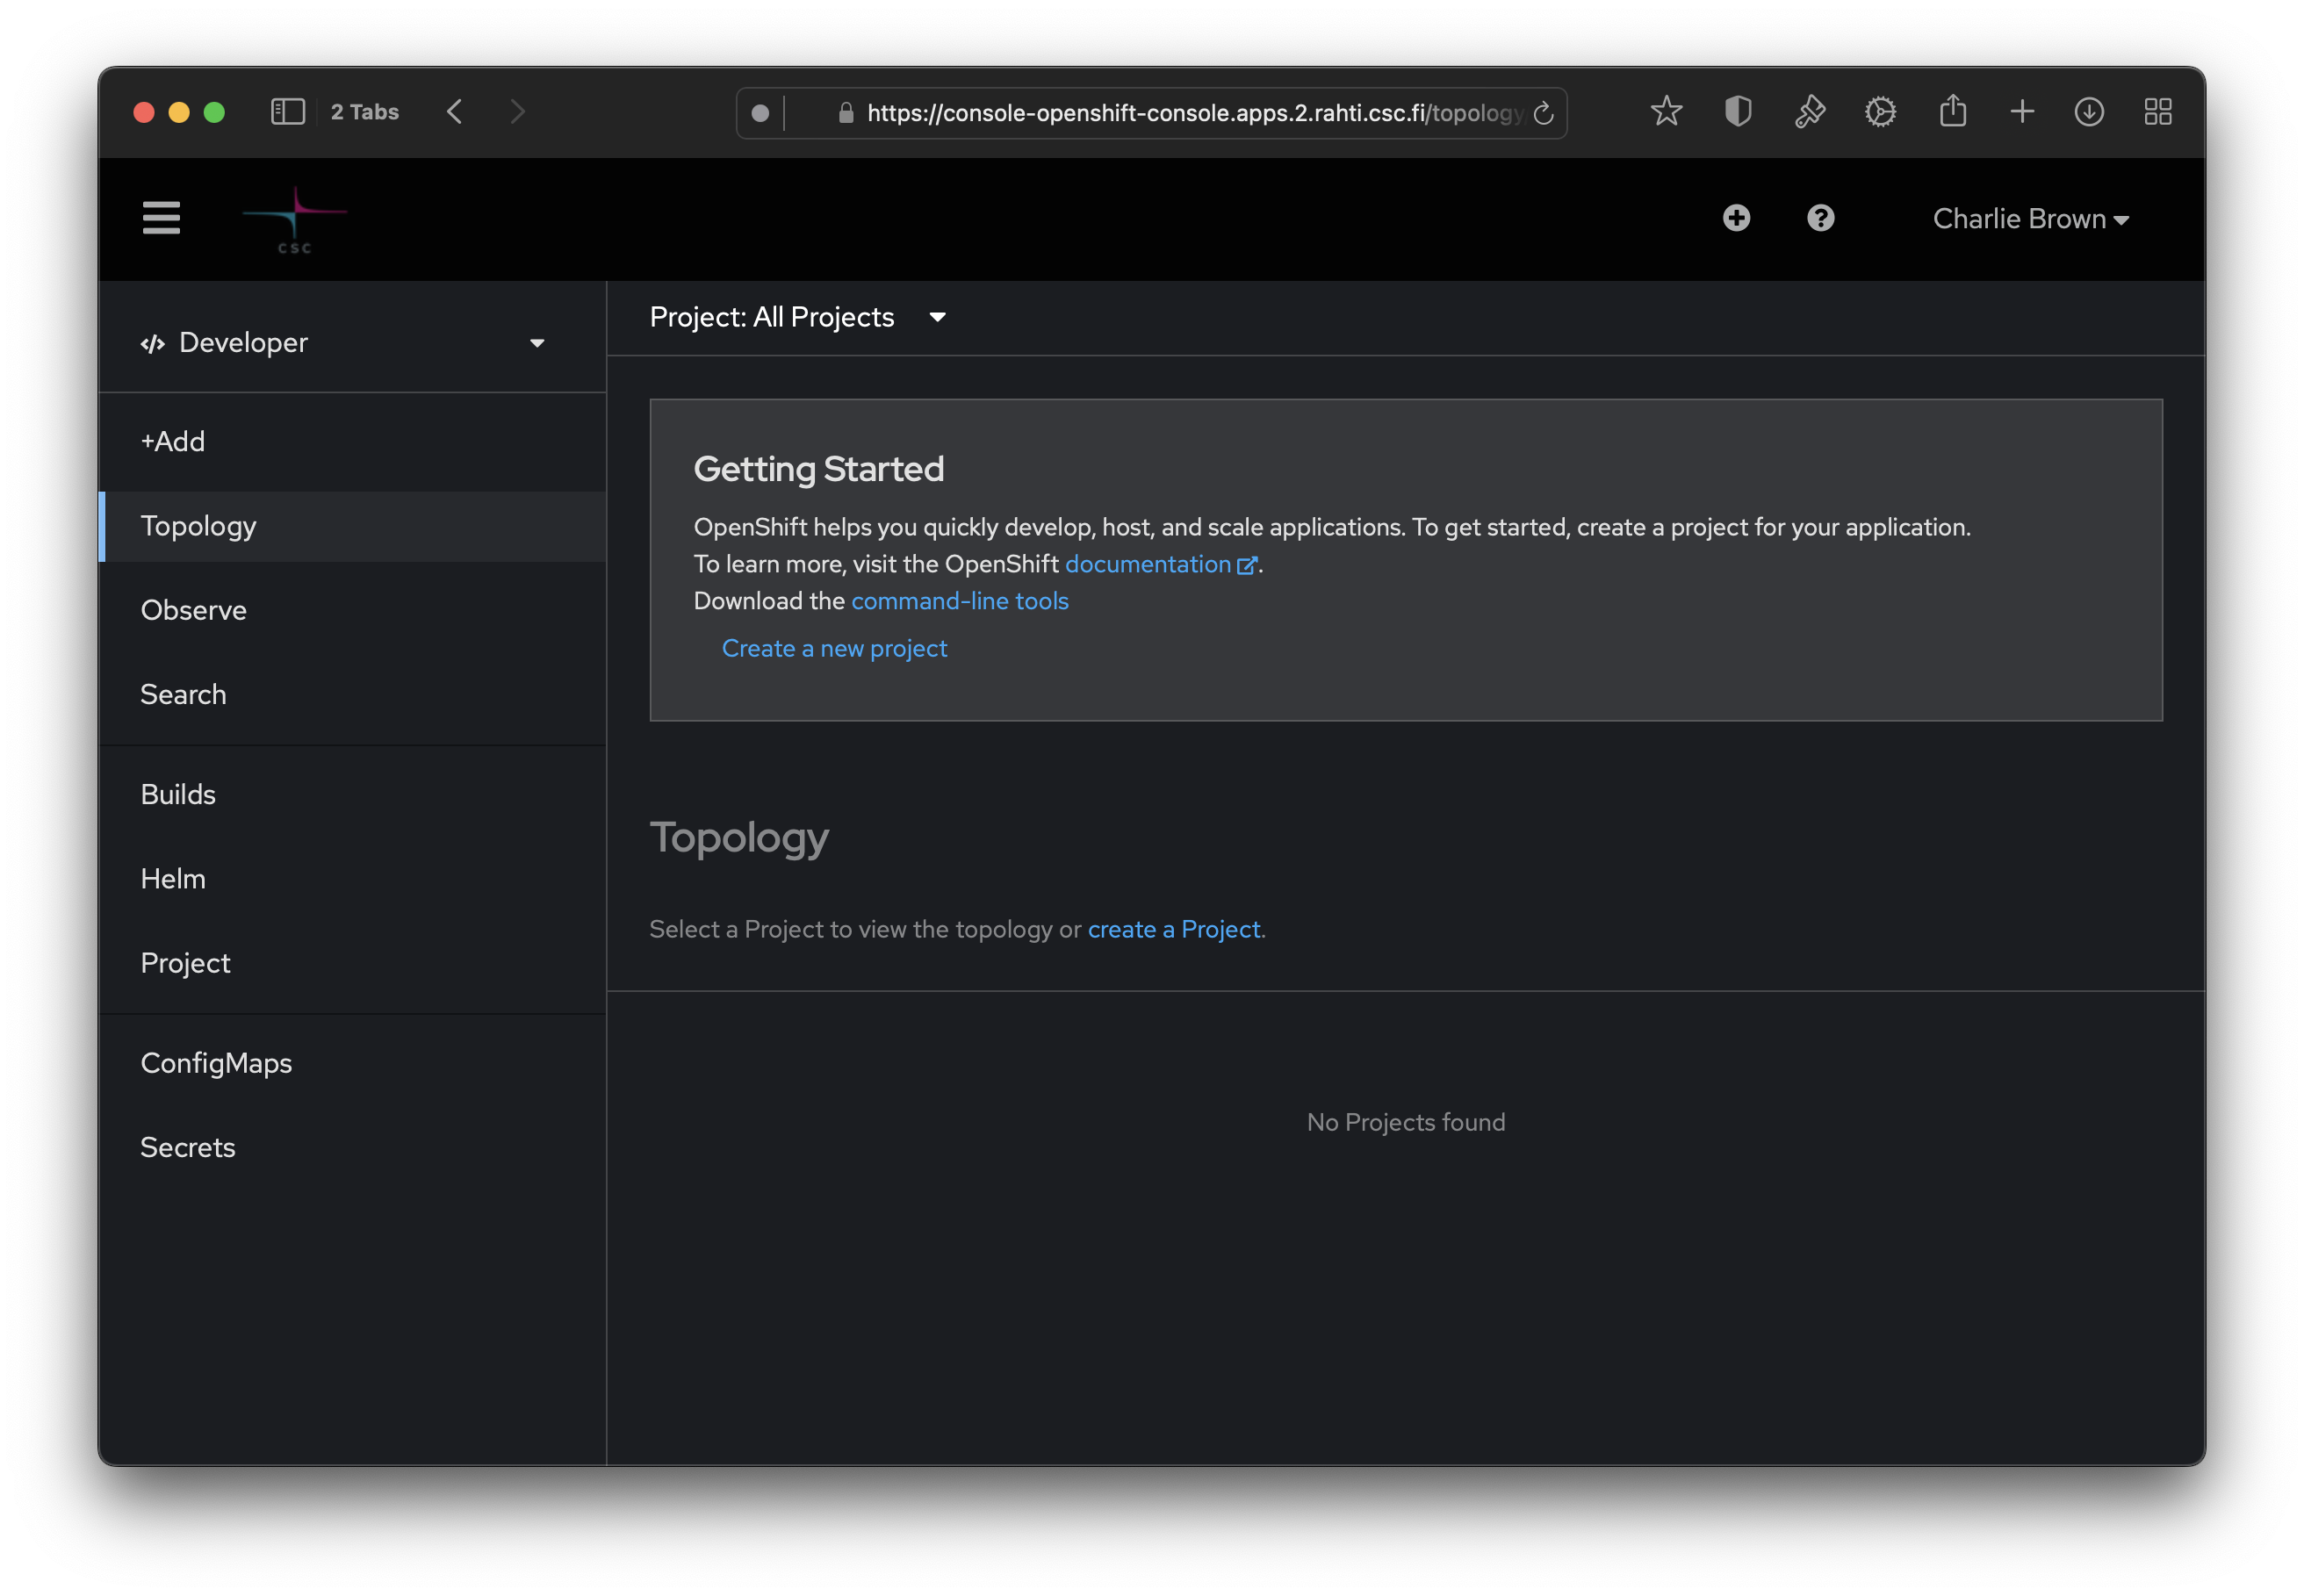Click the plus import icon in header
Viewport: 2304px width, 1596px height.
tap(1736, 218)
